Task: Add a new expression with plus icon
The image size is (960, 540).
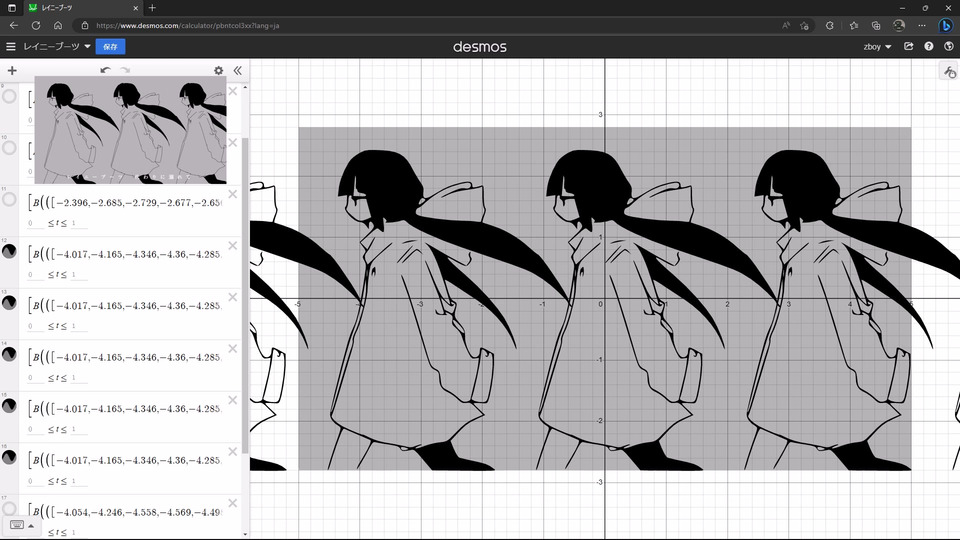Action: (x=12, y=70)
